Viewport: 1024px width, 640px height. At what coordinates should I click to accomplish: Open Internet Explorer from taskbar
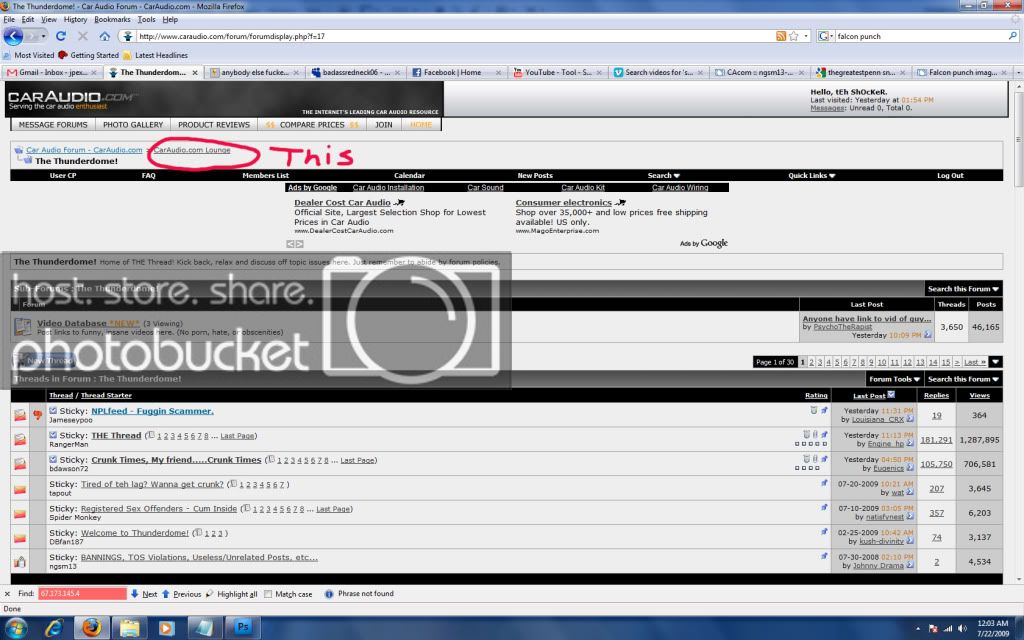click(54, 628)
